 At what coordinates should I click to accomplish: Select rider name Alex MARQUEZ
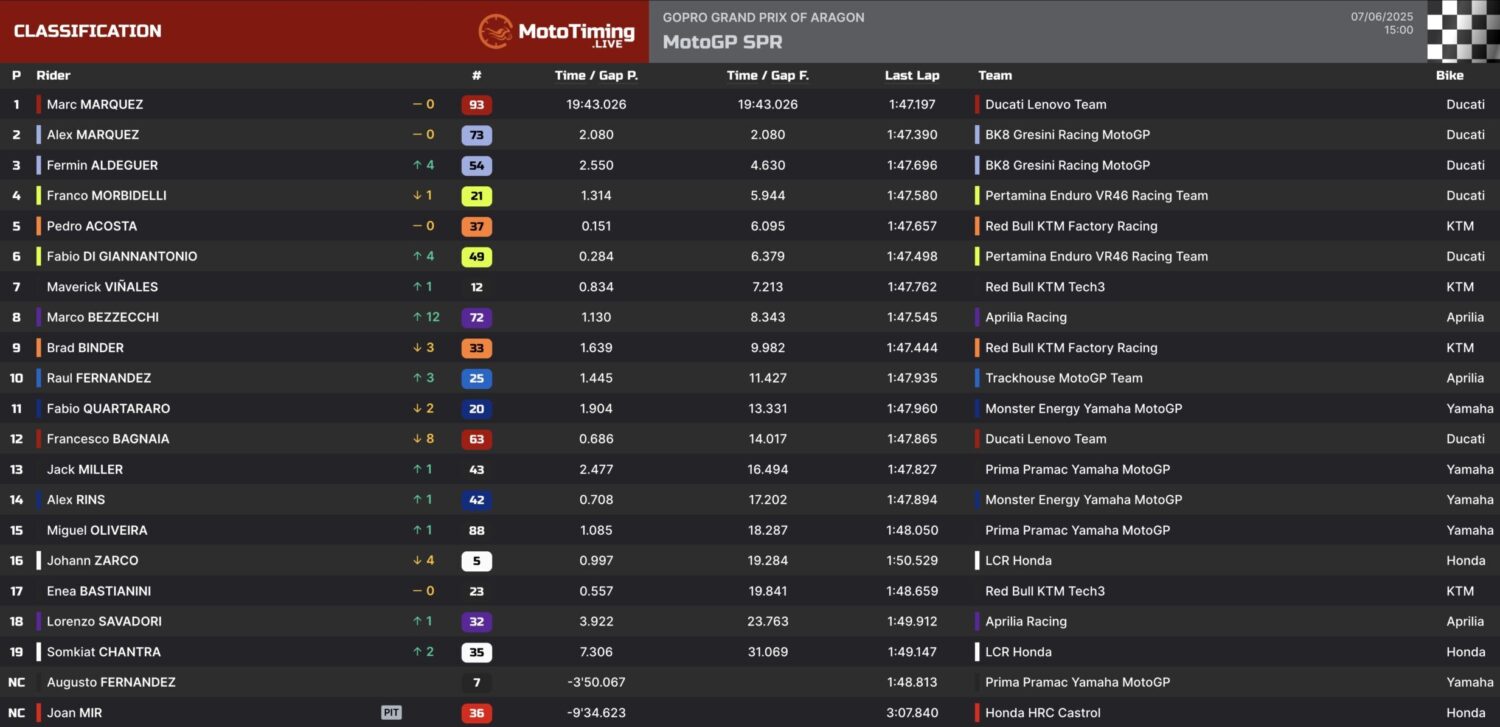[93, 135]
